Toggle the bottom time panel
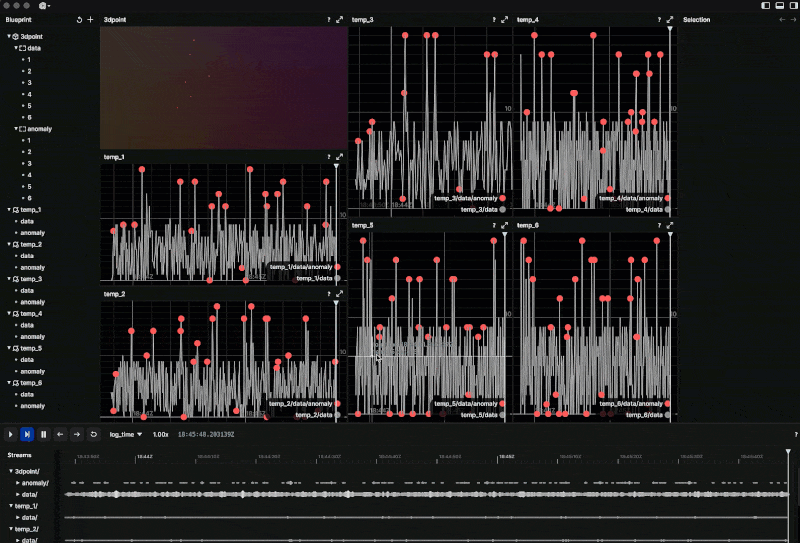This screenshot has height=543, width=800. 779,6
